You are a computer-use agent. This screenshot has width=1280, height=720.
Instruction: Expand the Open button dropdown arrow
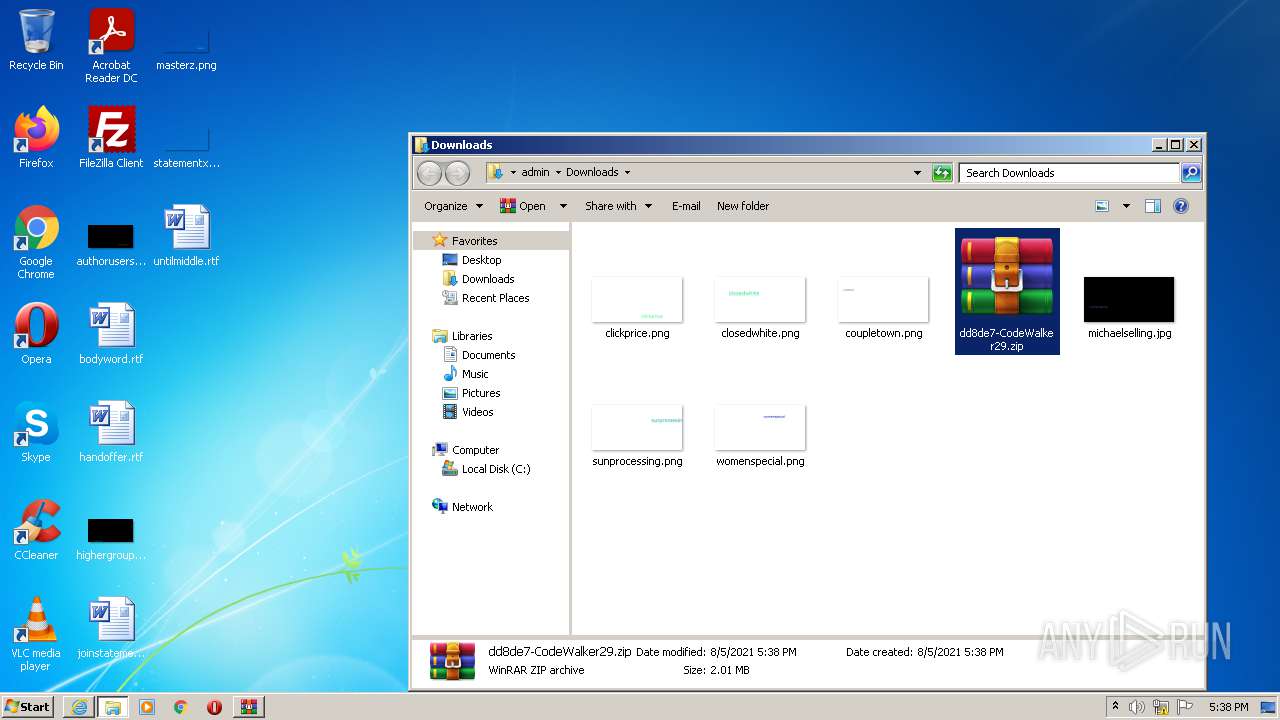click(563, 206)
